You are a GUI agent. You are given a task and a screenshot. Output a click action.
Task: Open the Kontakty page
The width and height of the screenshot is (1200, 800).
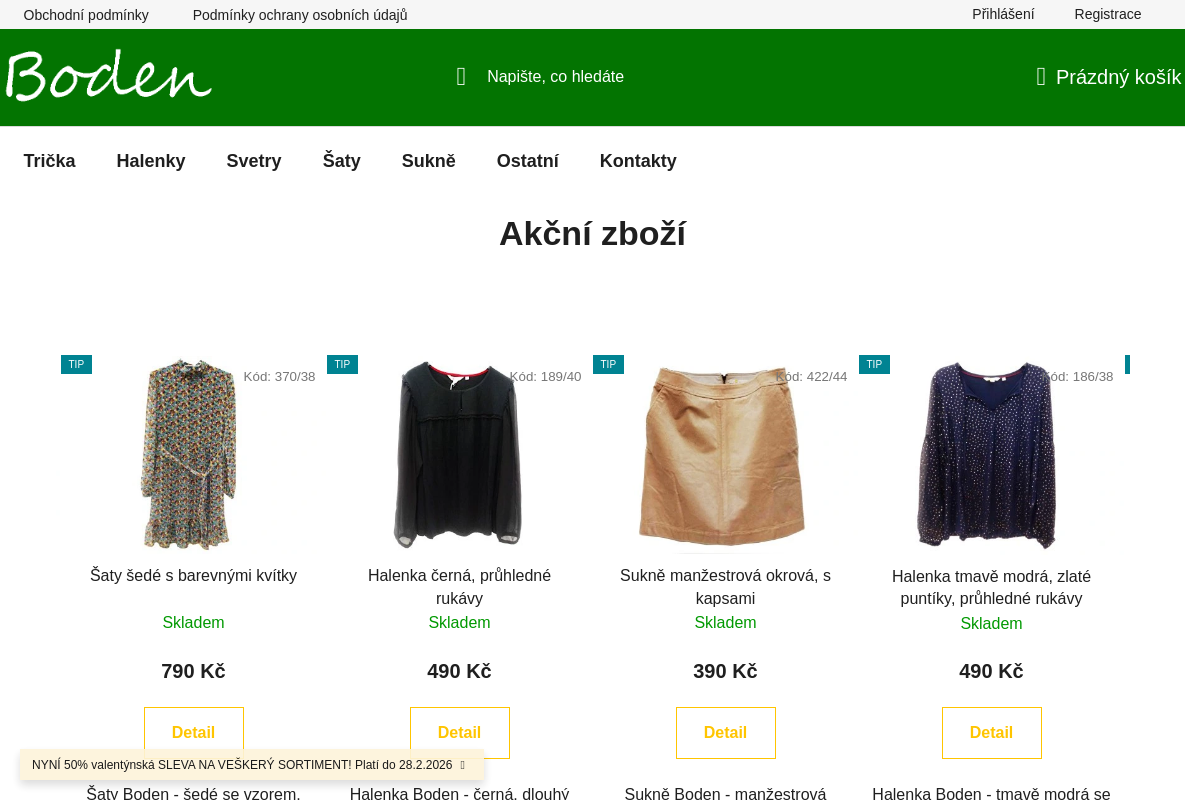click(638, 161)
